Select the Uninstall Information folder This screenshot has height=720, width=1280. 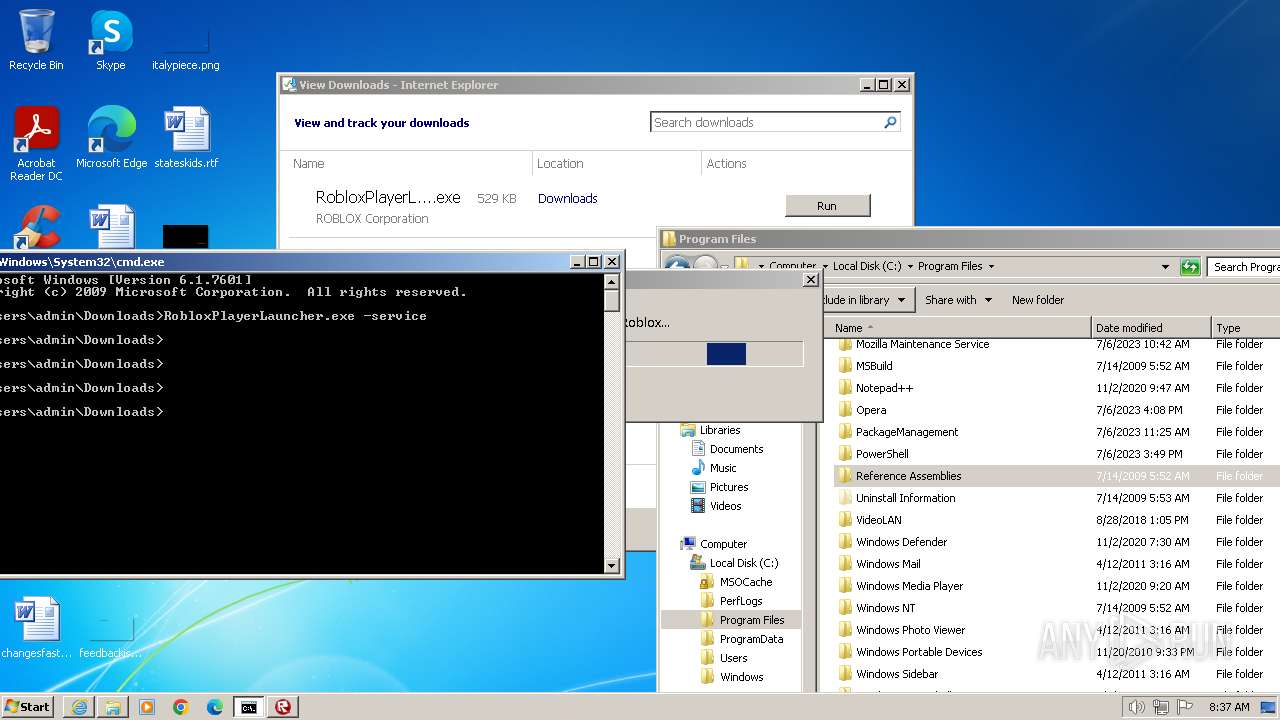tap(905, 498)
